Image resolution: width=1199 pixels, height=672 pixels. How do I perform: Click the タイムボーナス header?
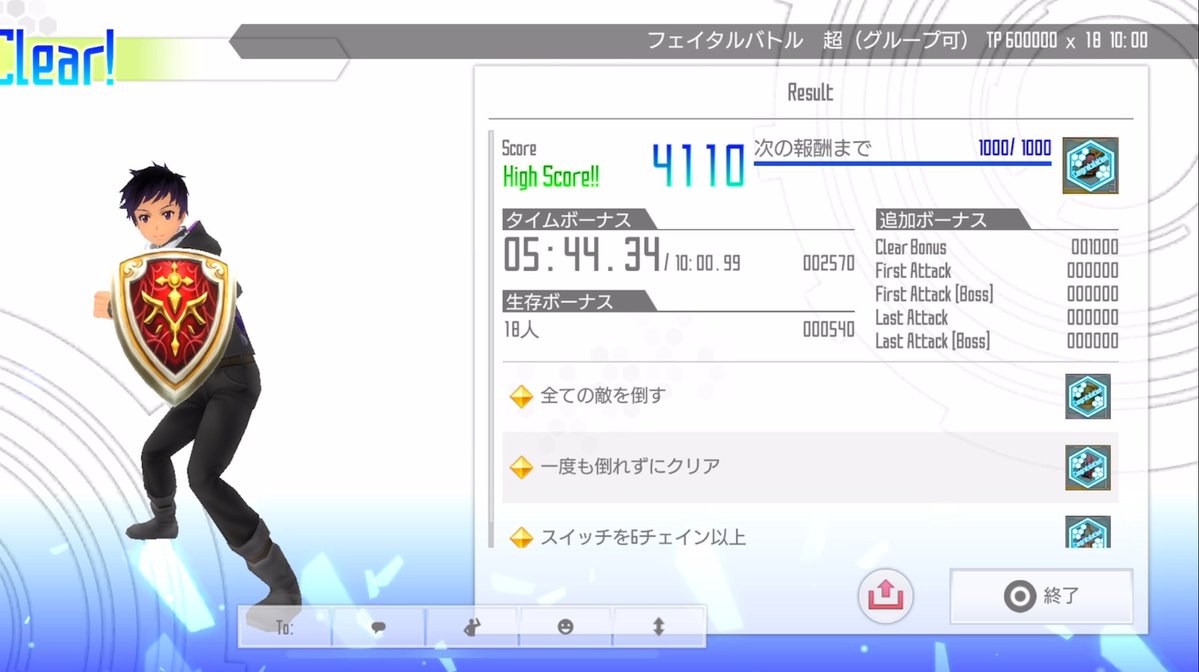click(x=568, y=219)
